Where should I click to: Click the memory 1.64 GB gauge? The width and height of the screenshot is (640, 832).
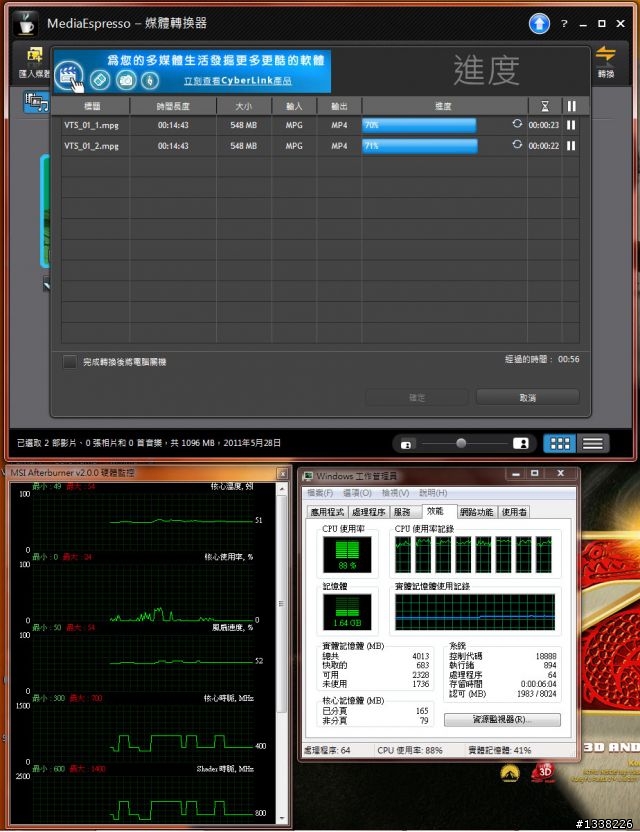[x=347, y=611]
